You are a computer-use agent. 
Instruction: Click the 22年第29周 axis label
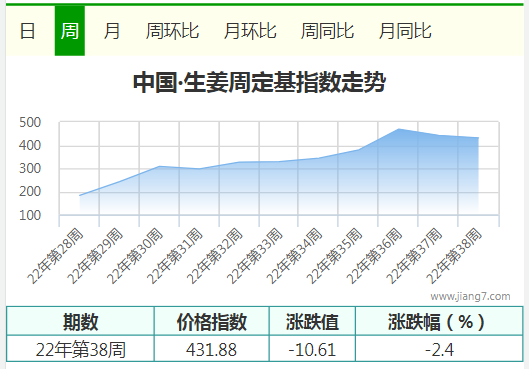(95, 256)
